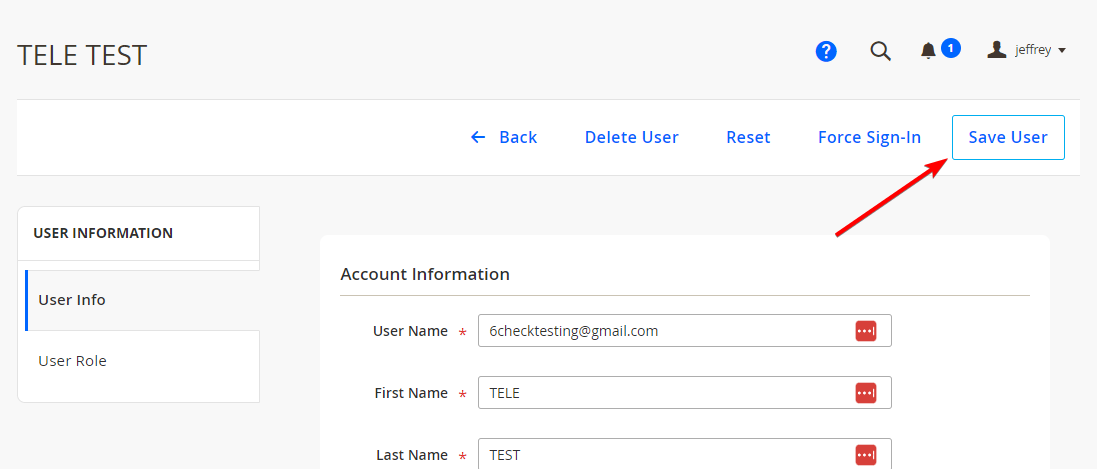Click the blue notification count badge
Screen dimensions: 1097x469
point(950,48)
